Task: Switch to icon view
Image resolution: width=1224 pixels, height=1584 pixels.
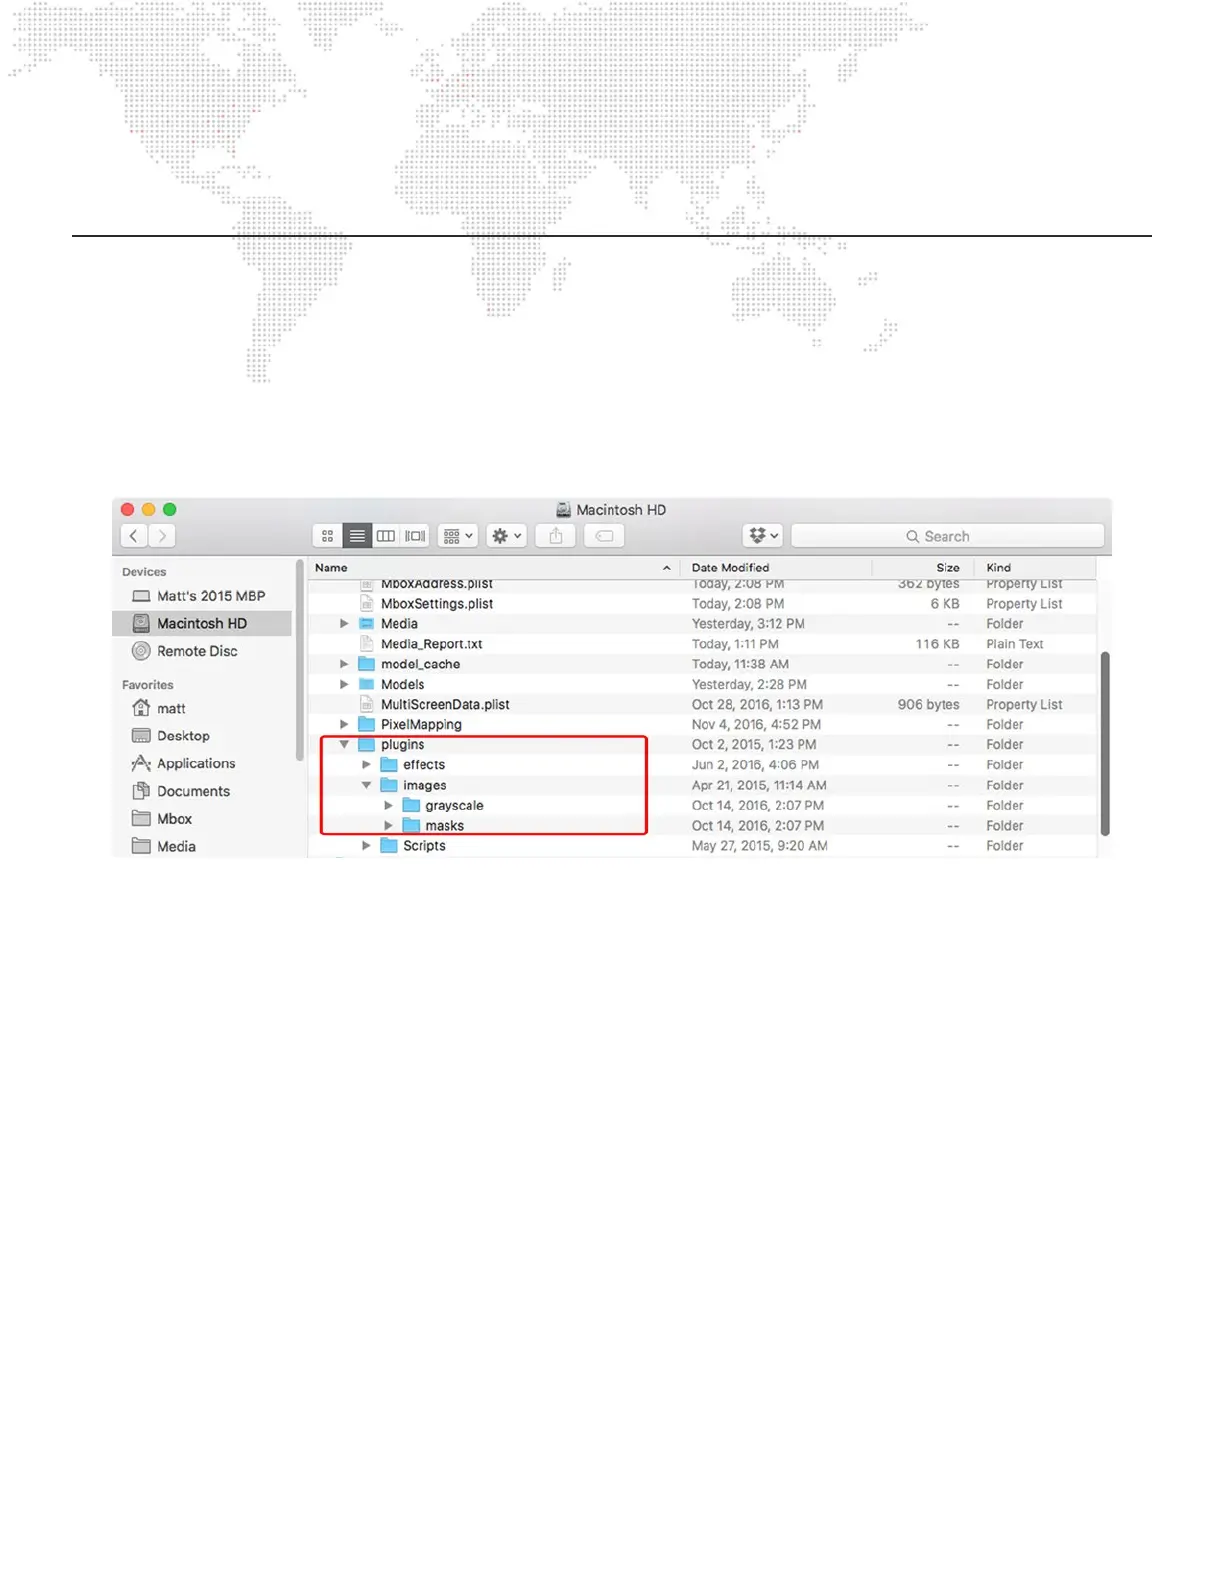Action: (x=327, y=536)
